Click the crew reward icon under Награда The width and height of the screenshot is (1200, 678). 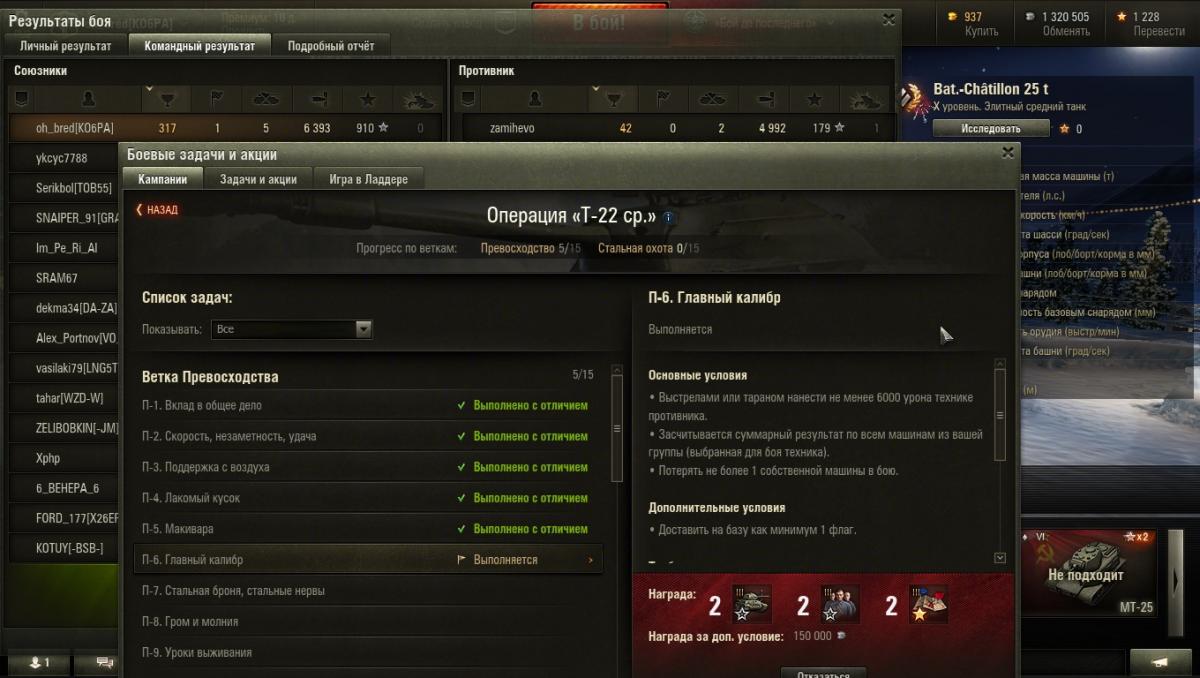coord(840,605)
